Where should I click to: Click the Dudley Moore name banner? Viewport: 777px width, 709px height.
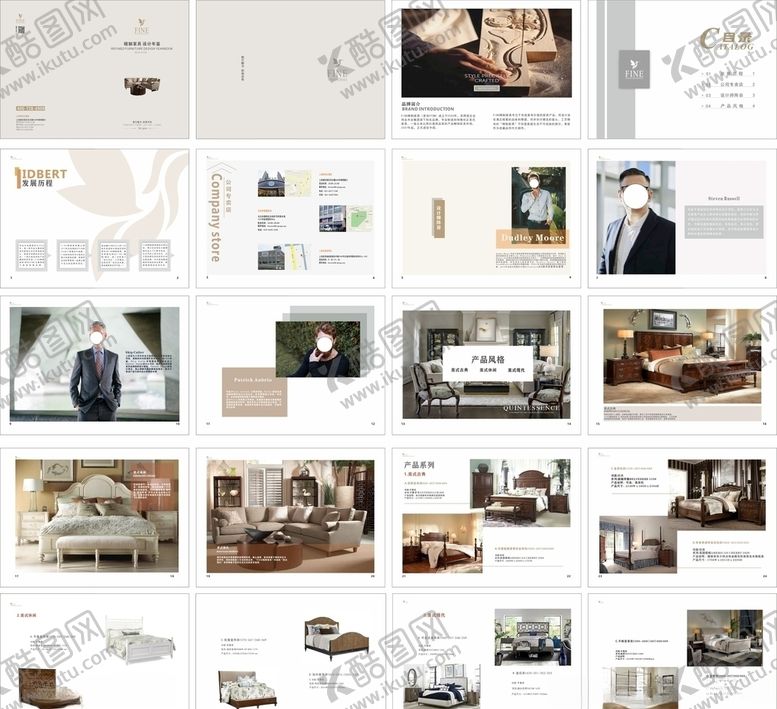(x=532, y=238)
